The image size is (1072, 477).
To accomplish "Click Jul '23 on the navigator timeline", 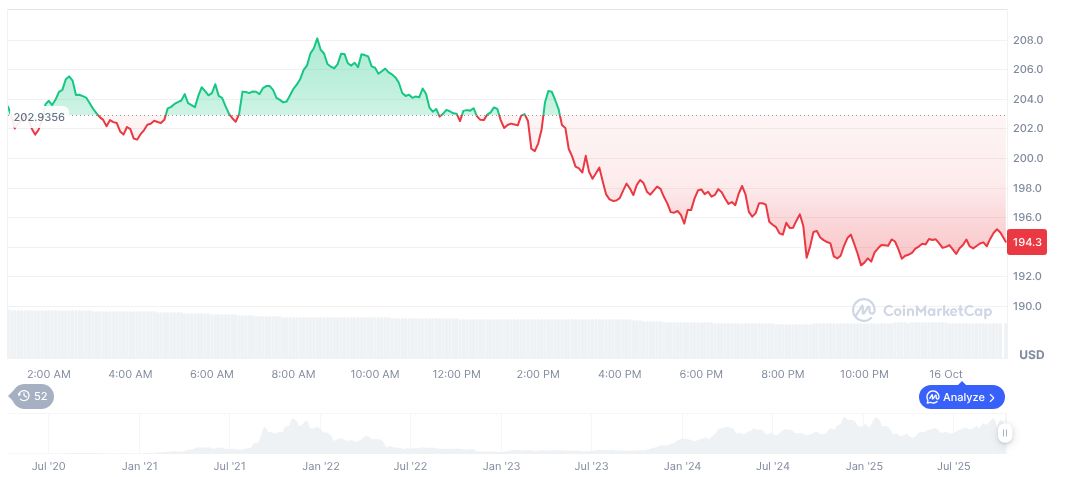I will tap(592, 466).
